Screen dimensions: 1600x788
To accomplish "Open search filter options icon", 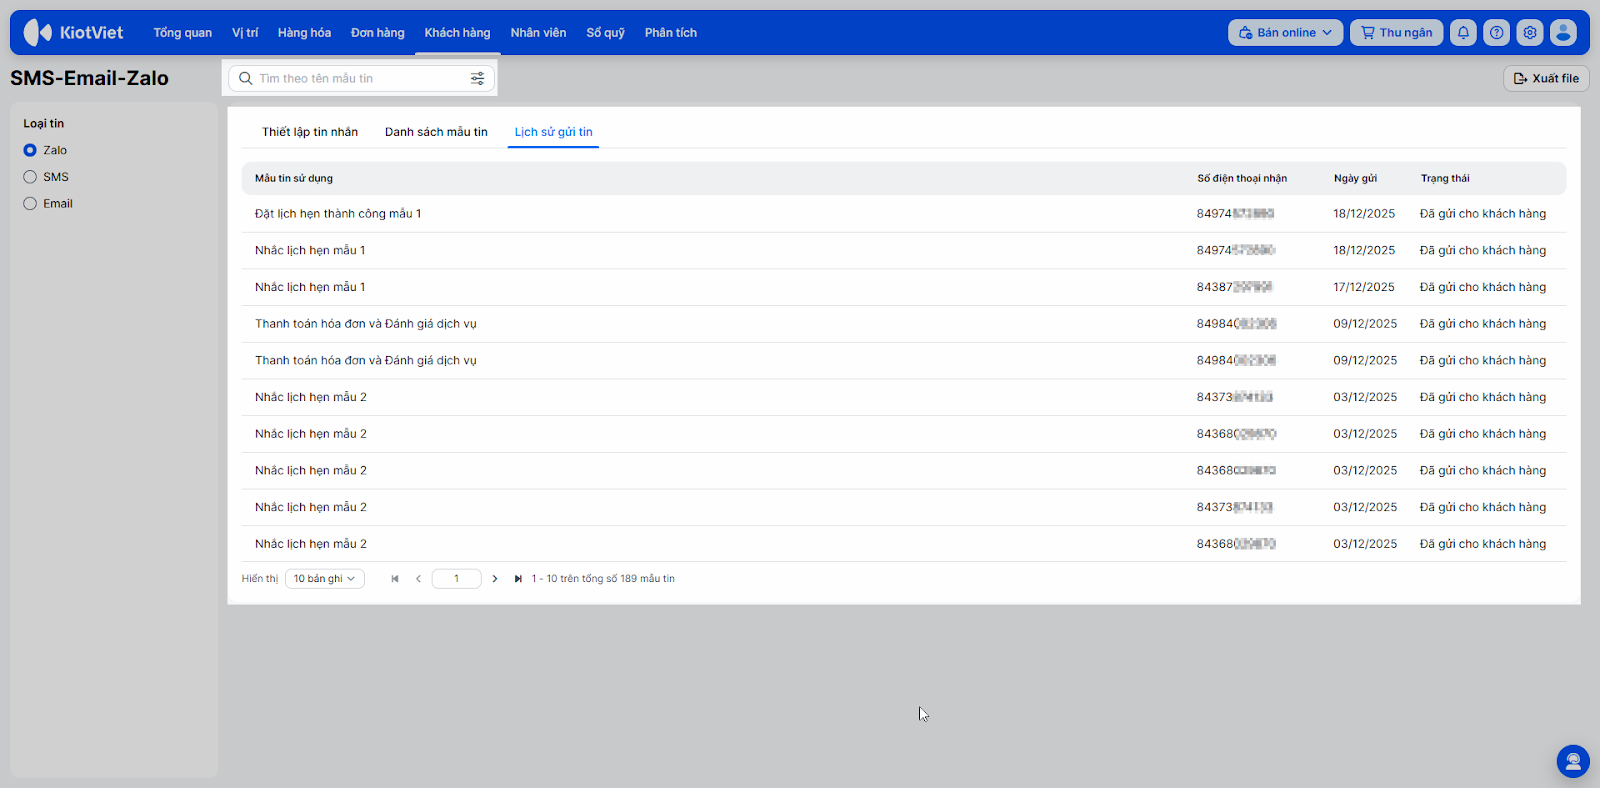I will (x=478, y=78).
